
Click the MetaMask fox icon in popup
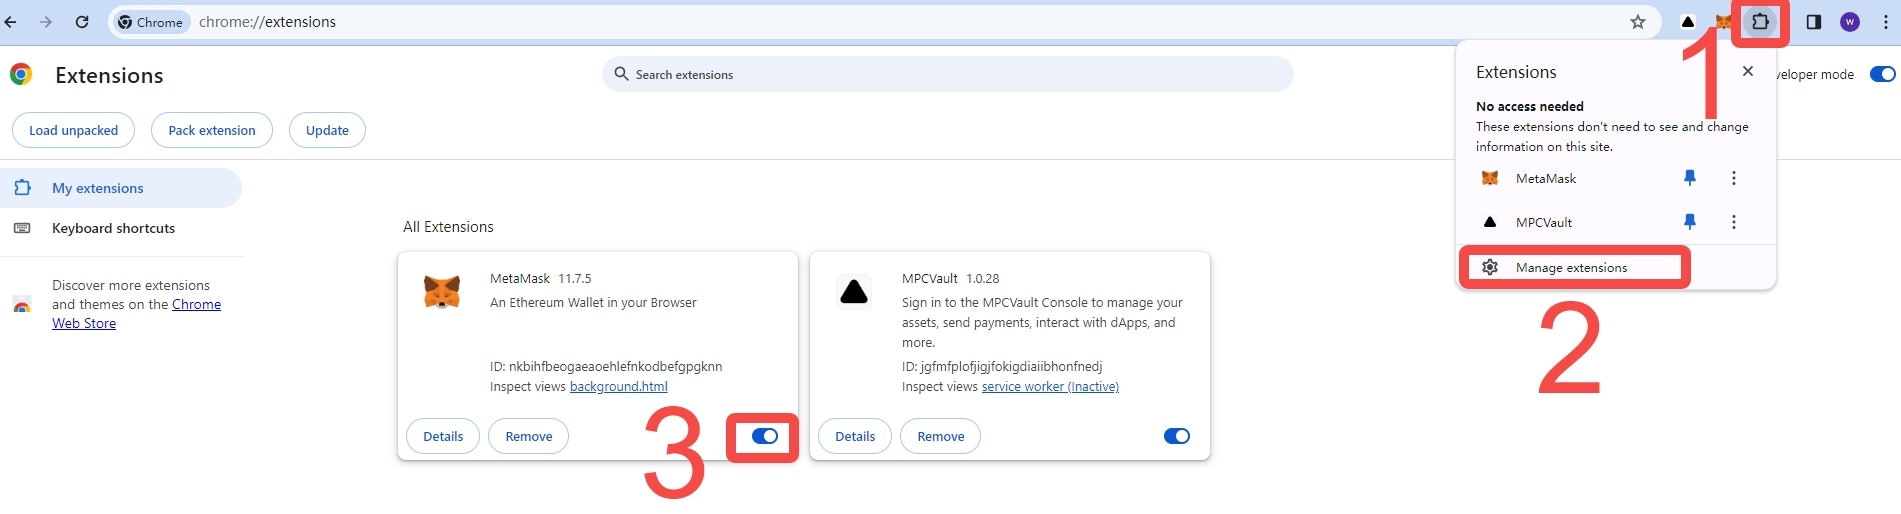[1490, 178]
